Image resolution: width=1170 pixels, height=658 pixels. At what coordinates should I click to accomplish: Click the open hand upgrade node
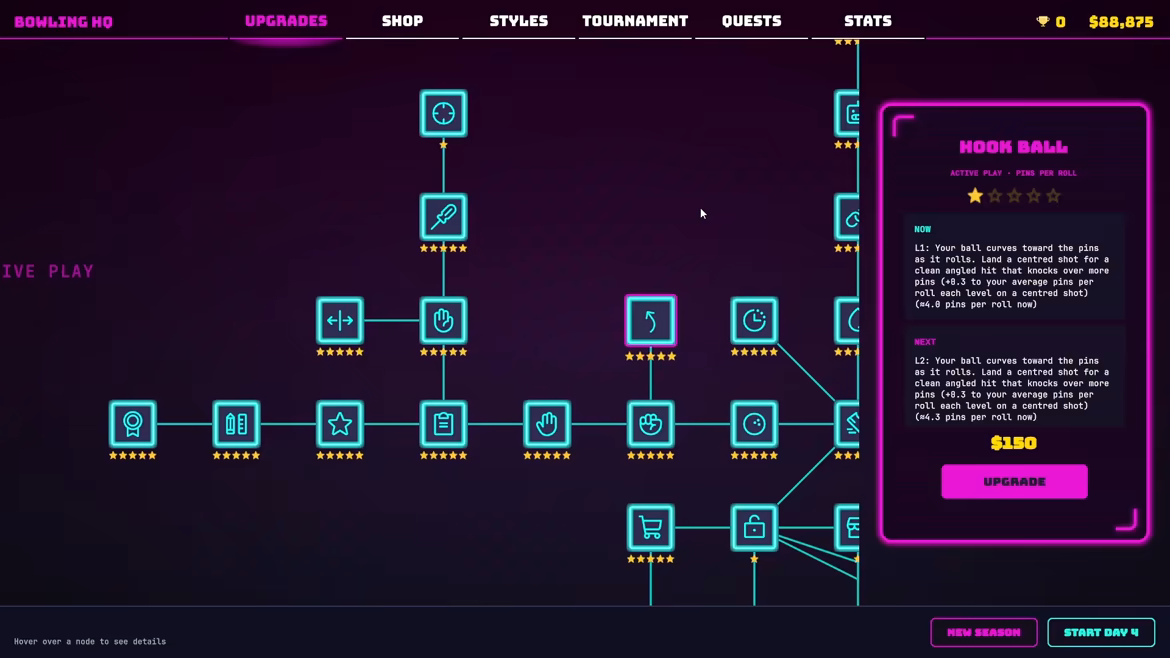(x=547, y=424)
